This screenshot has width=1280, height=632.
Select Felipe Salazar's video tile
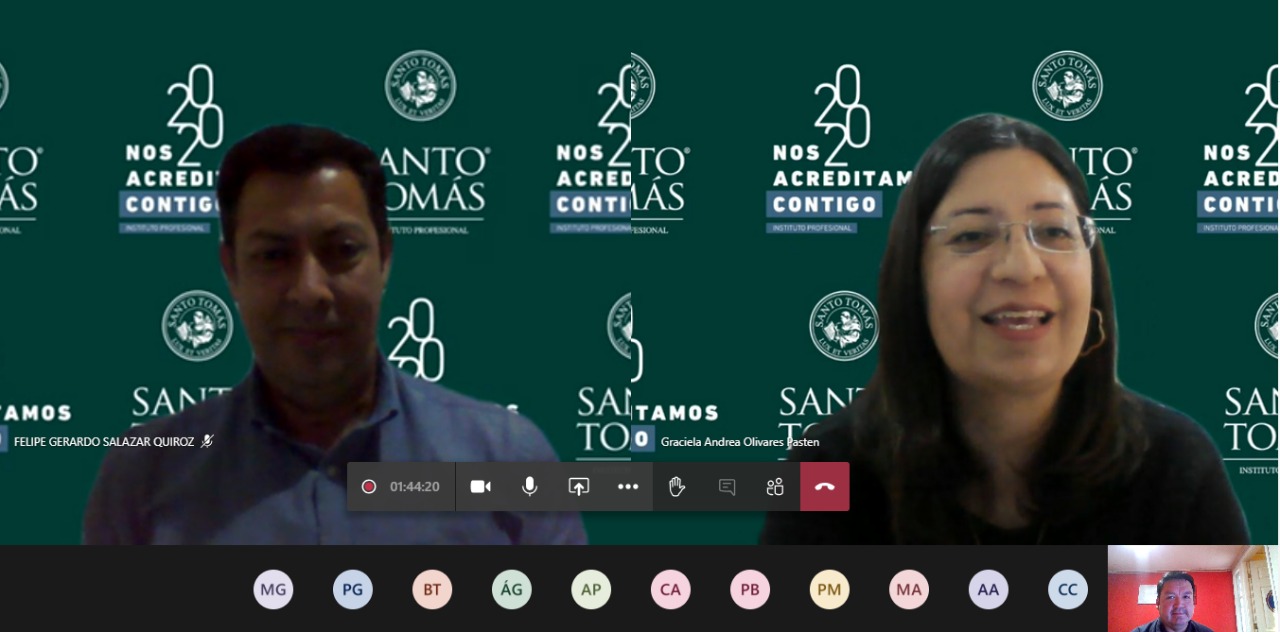coord(315,272)
